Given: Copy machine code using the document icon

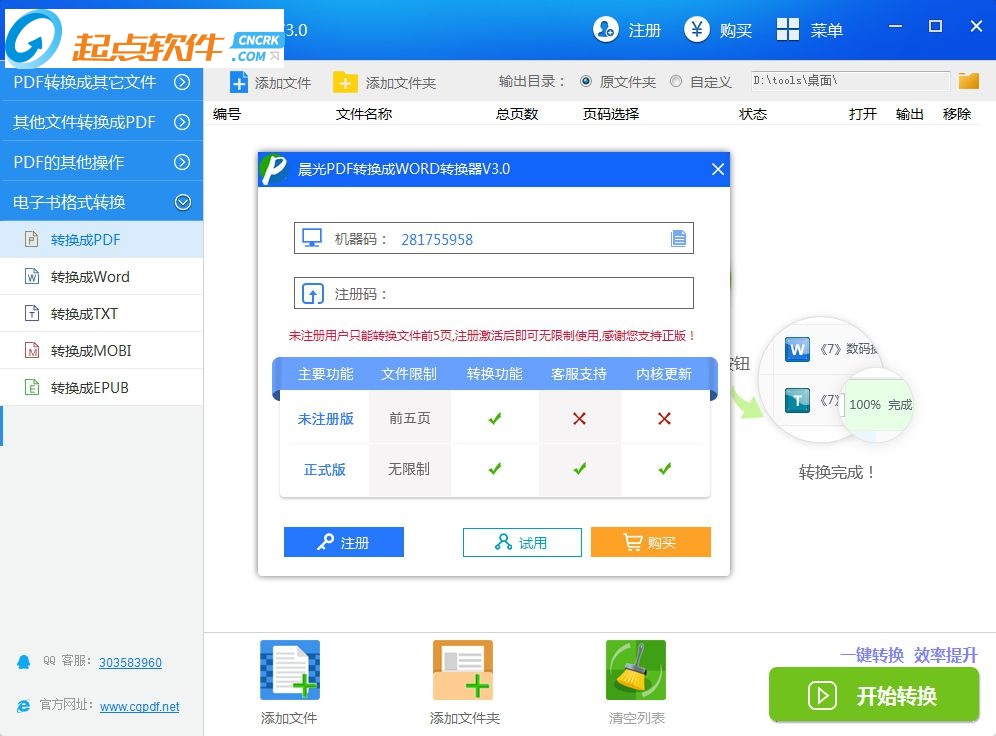Looking at the screenshot, I should (x=678, y=238).
